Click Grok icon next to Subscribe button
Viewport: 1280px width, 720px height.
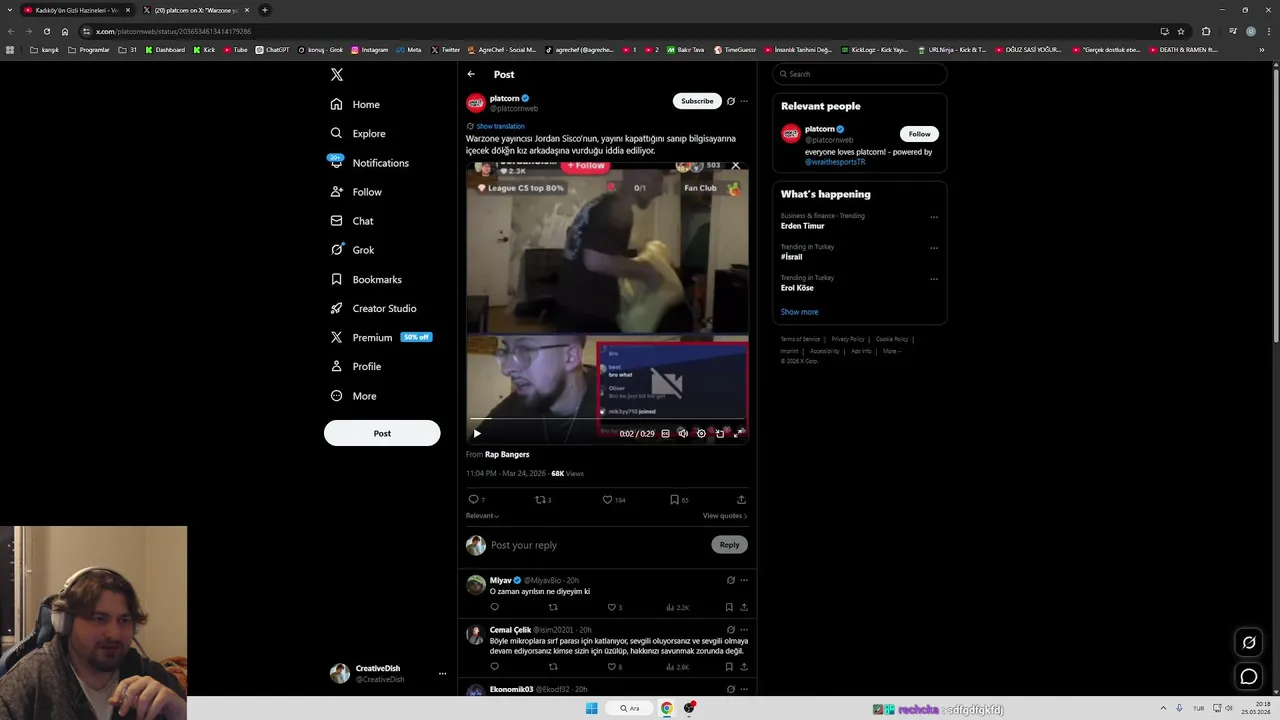click(731, 101)
